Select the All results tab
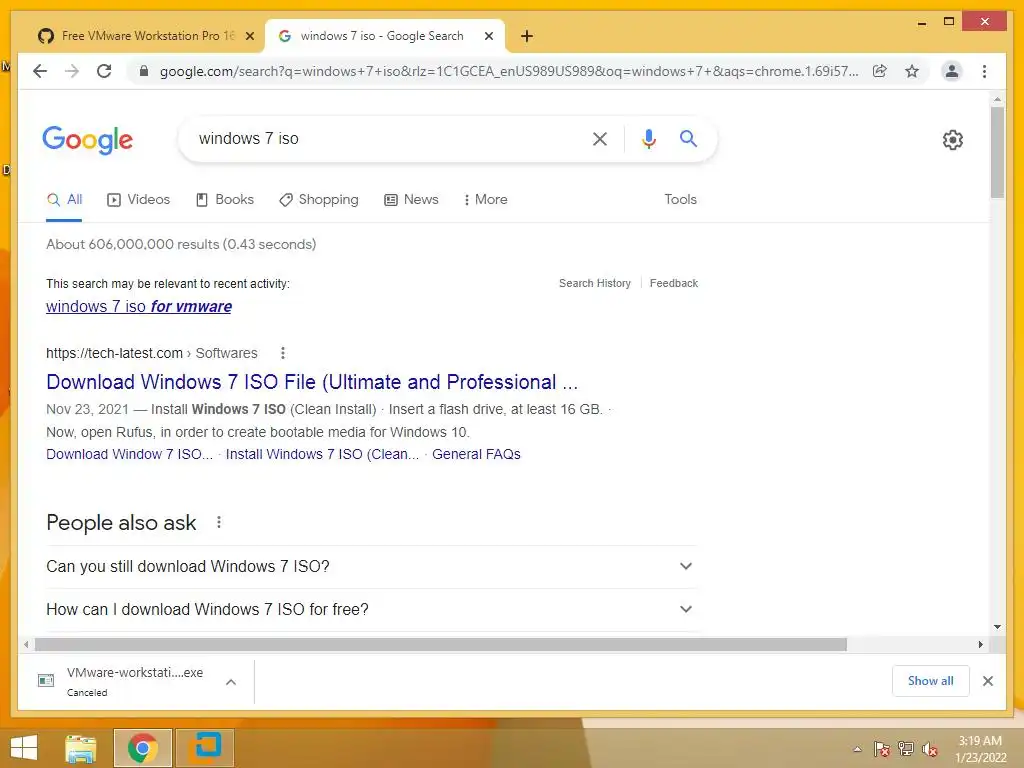Image resolution: width=1024 pixels, height=768 pixels. (64, 199)
